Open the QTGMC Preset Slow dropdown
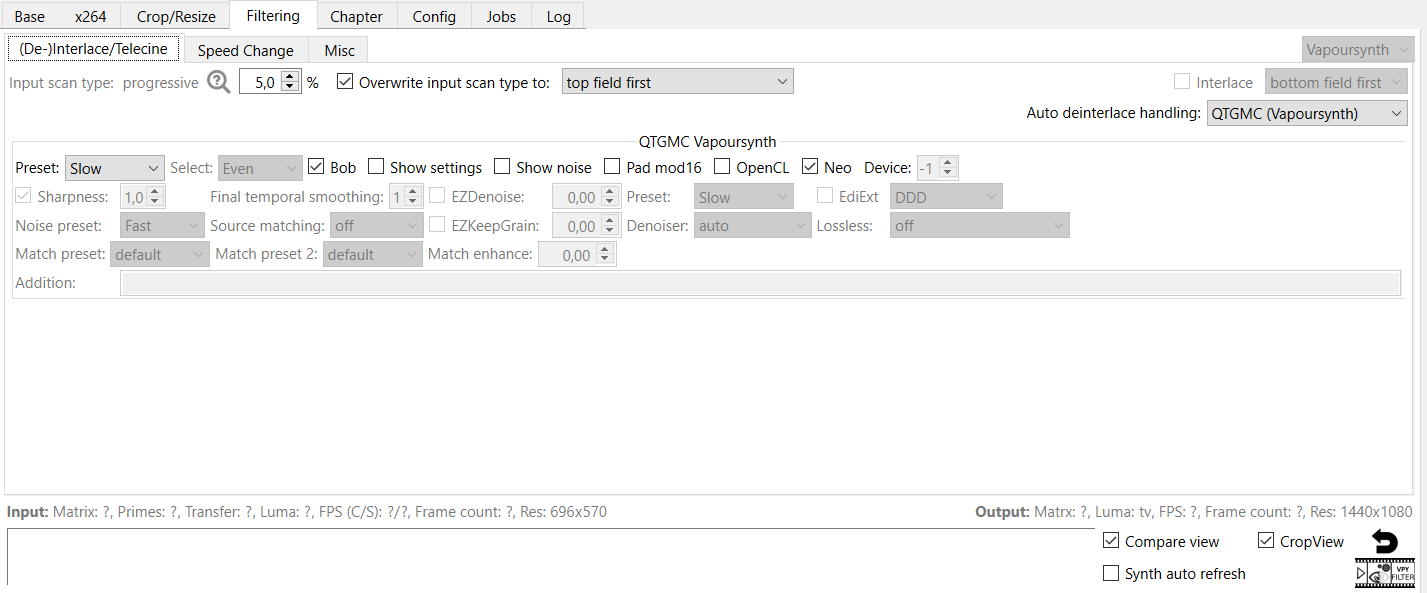The width and height of the screenshot is (1427, 593). click(x=114, y=168)
